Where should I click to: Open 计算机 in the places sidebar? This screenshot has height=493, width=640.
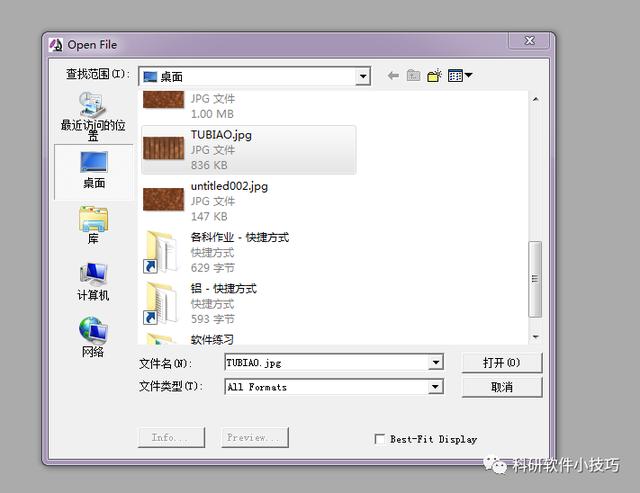tap(93, 281)
